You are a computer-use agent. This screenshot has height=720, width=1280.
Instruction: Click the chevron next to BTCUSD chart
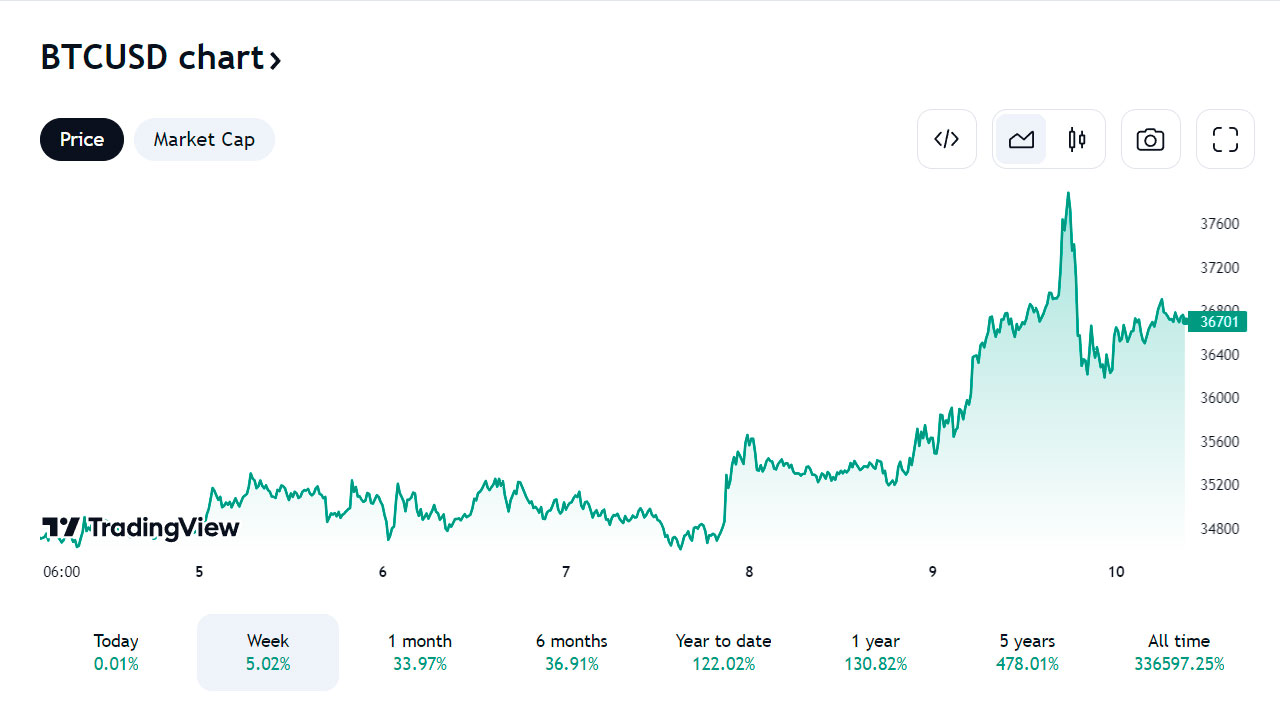coord(275,60)
